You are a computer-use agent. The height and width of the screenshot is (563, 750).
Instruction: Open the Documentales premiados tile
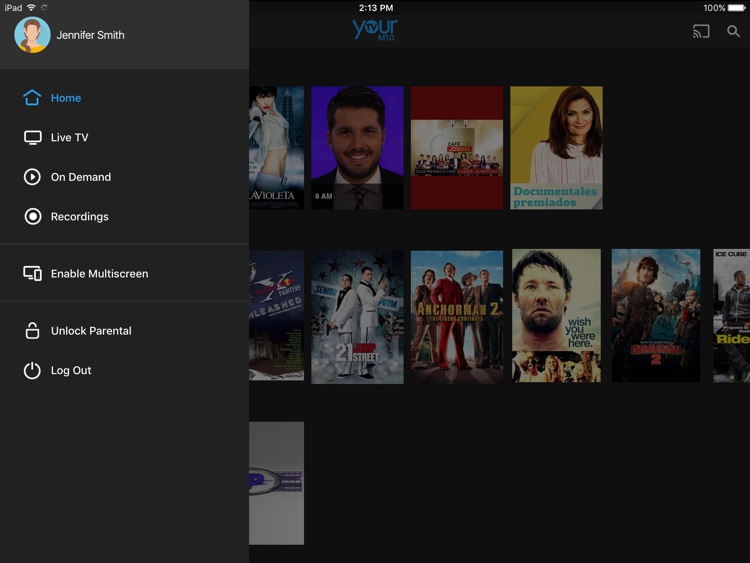[556, 148]
